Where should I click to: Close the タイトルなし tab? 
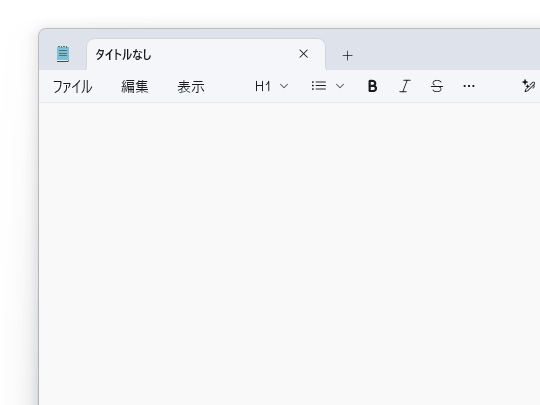pyautogui.click(x=303, y=54)
